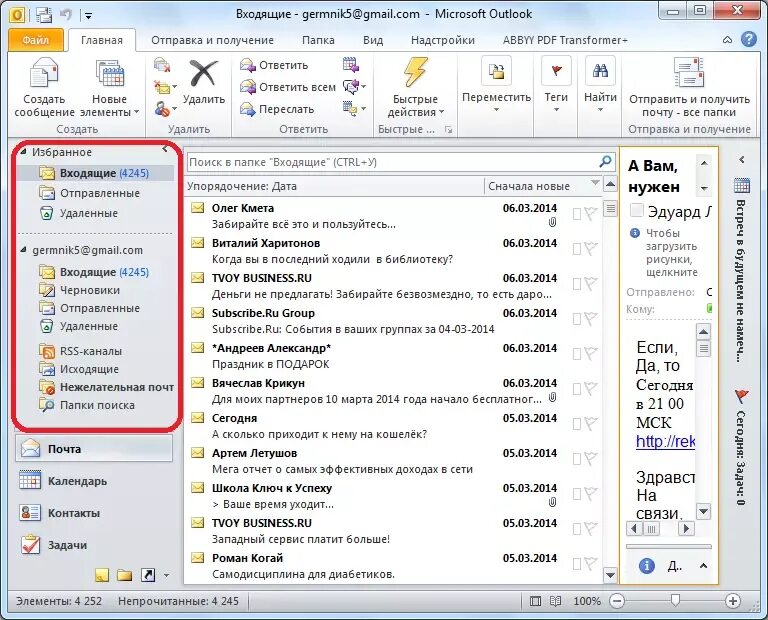Switch to the Почта view

(94, 449)
